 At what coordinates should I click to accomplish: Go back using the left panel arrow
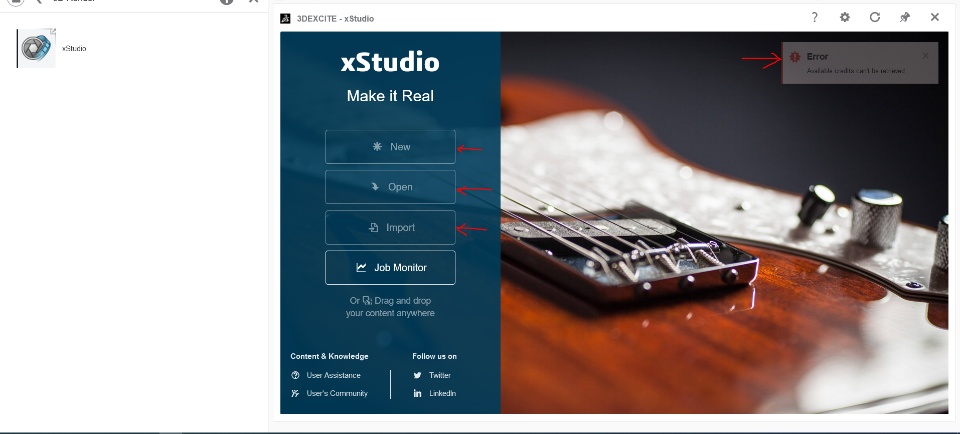39,1
